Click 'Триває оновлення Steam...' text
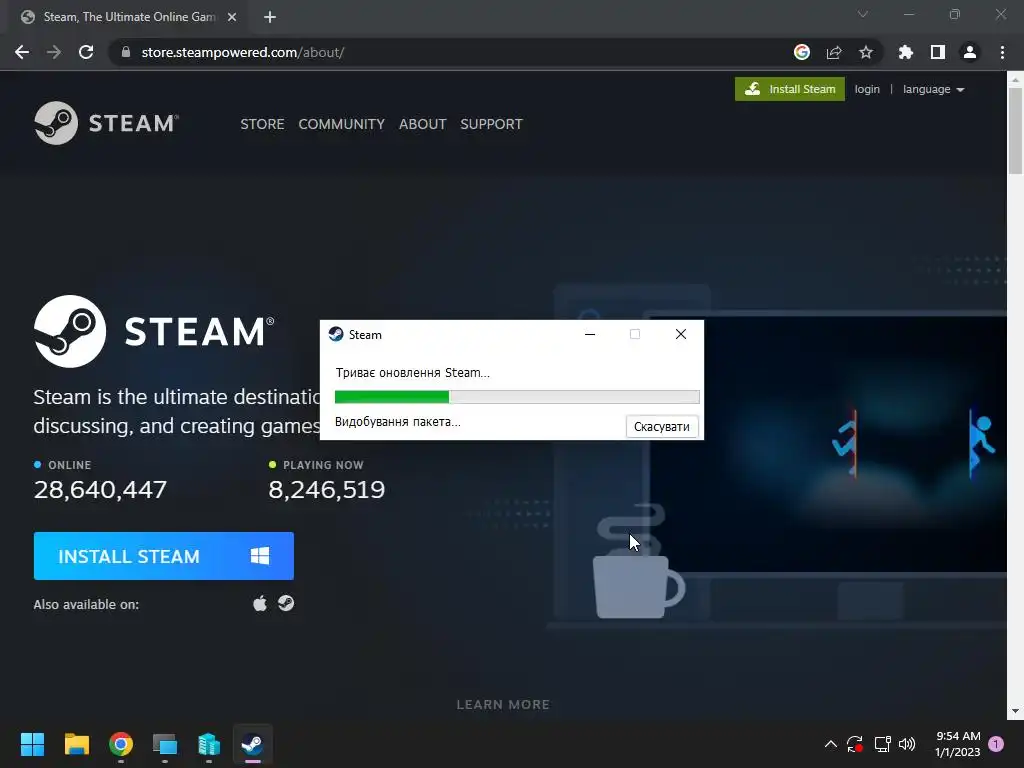The width and height of the screenshot is (1024, 768). 412,373
